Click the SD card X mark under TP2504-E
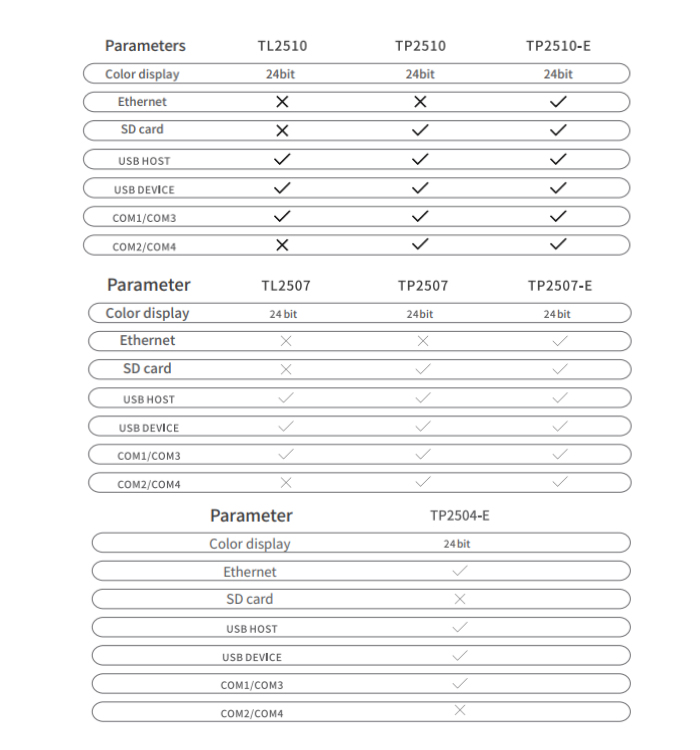Screen dimensions: 700x750 (x=460, y=599)
